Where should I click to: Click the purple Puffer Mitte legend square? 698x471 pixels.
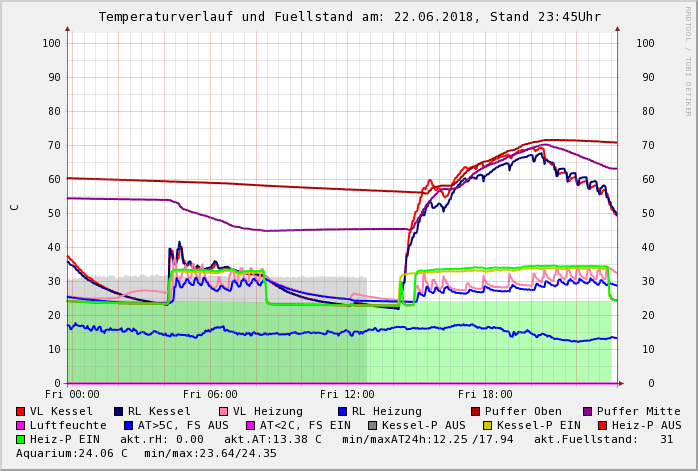(x=588, y=411)
